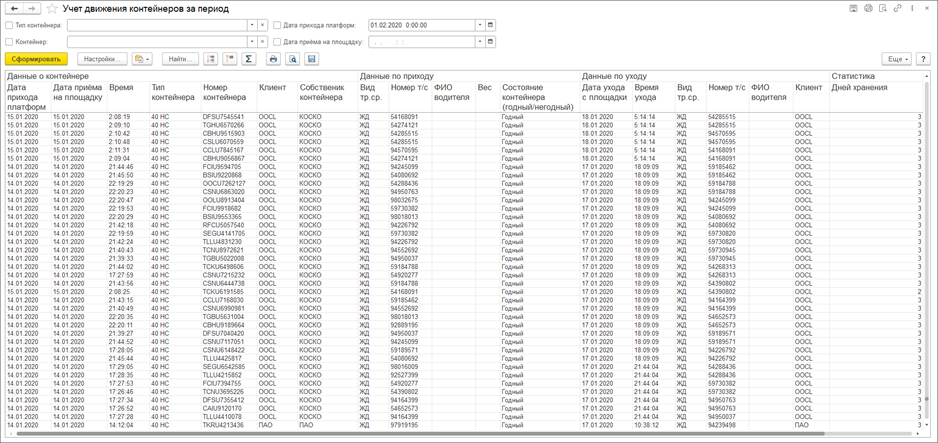Click the expand all groups icon
Screen dimensions: 938x443
pyautogui.click(x=211, y=59)
